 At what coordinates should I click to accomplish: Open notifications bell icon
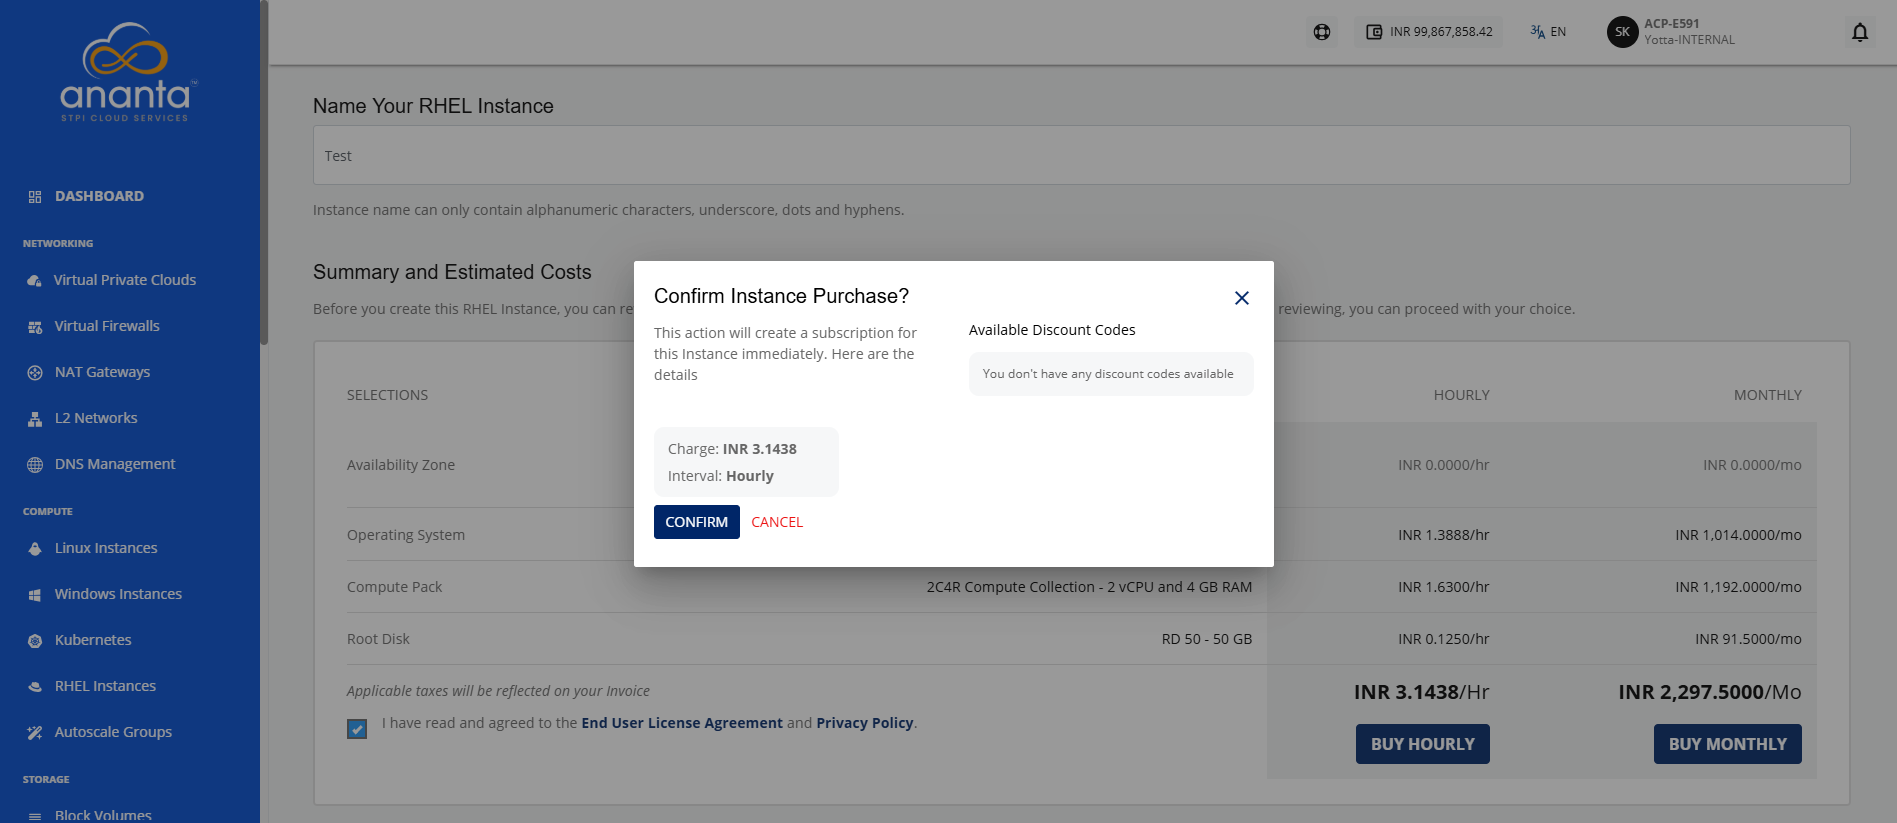pyautogui.click(x=1860, y=32)
